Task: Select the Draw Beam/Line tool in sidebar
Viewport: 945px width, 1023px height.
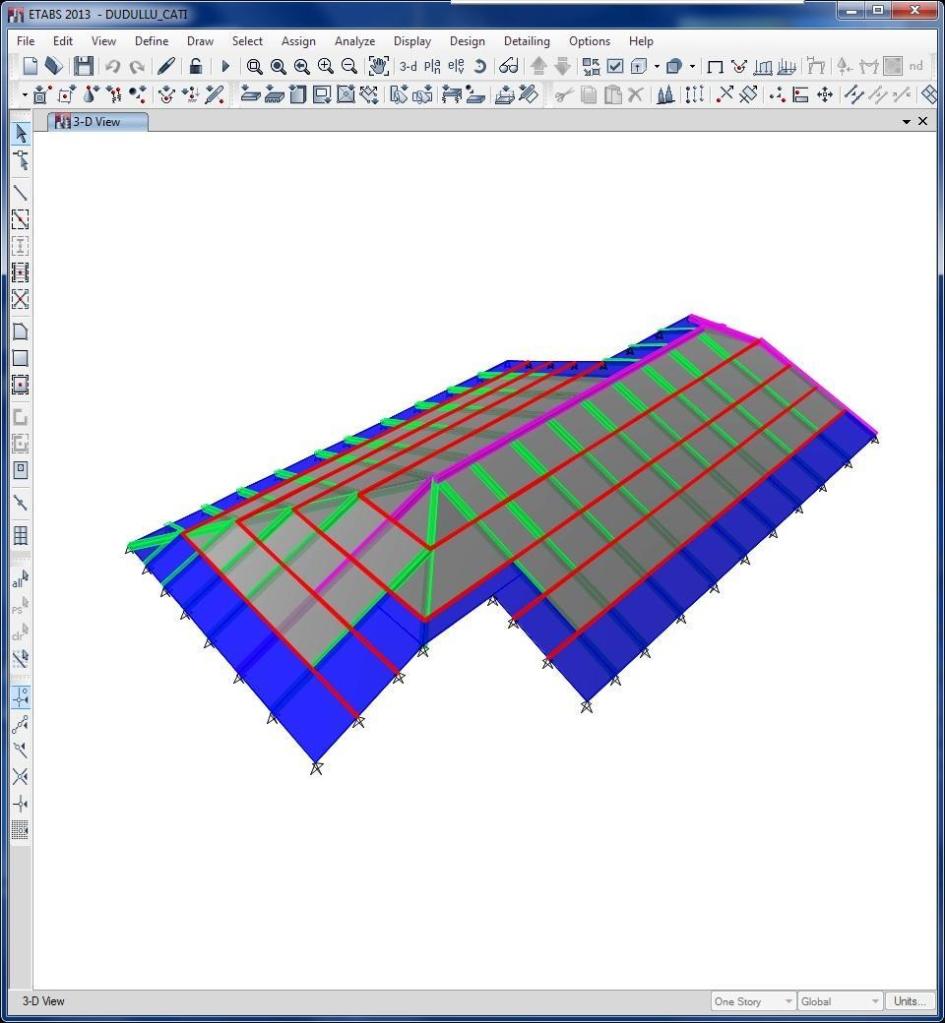Action: [20, 192]
